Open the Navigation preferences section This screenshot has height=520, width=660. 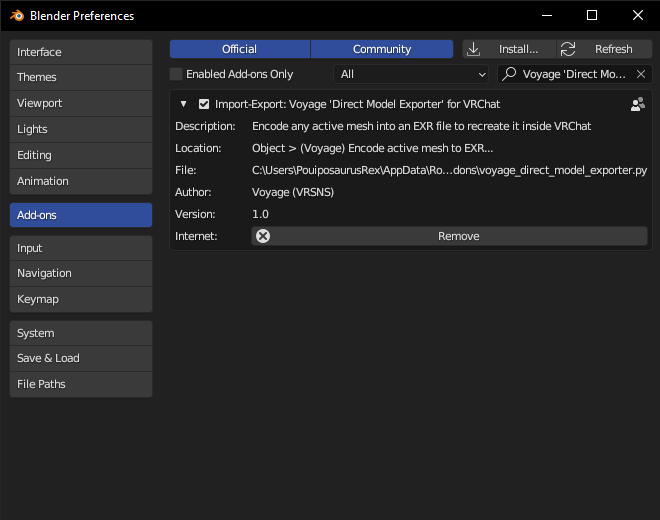point(81,273)
